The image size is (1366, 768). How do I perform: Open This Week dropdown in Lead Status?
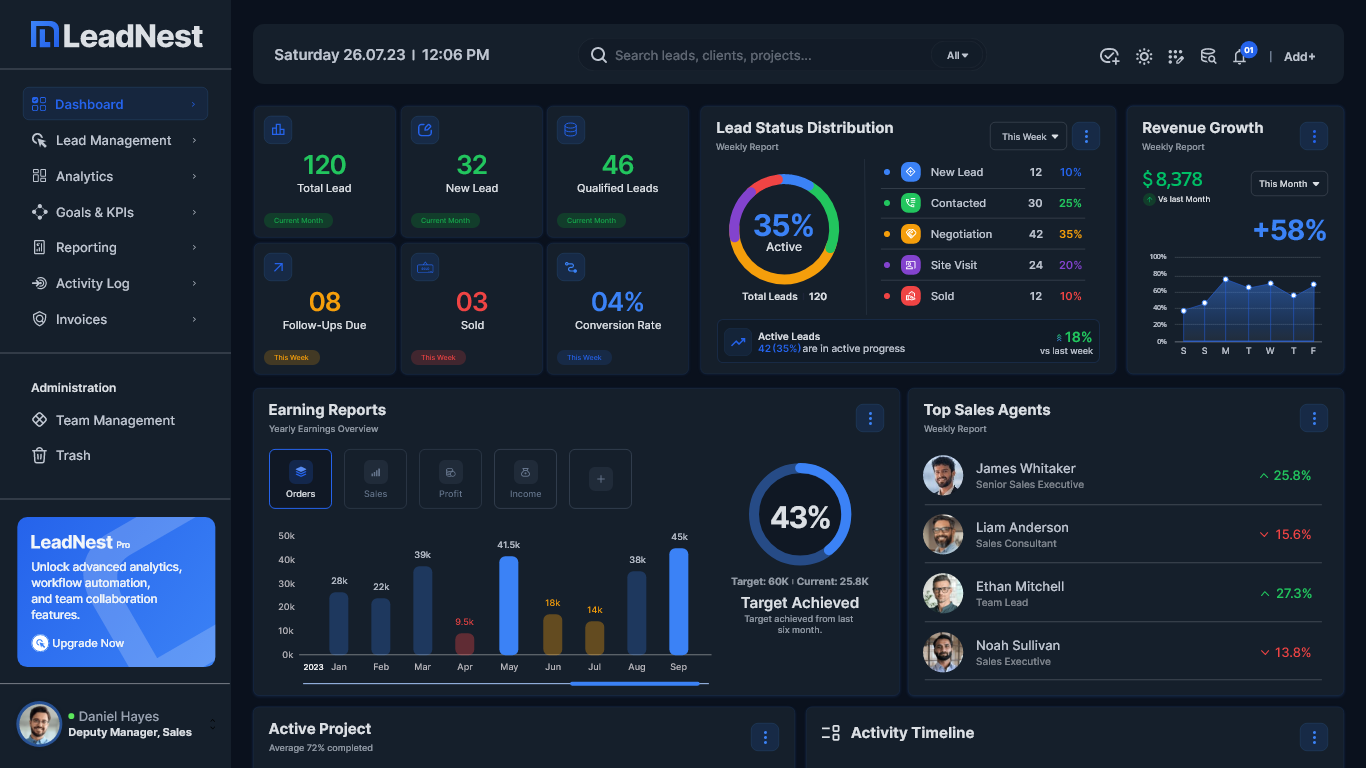pos(1028,136)
